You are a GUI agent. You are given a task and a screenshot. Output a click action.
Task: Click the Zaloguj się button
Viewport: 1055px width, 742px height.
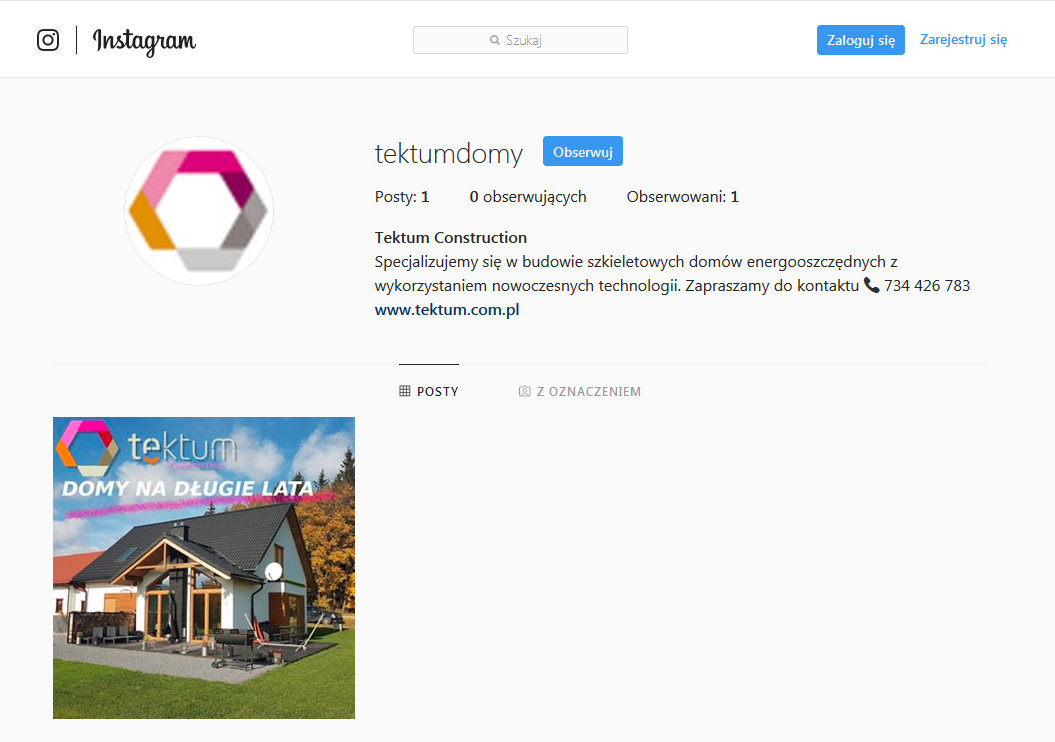861,40
